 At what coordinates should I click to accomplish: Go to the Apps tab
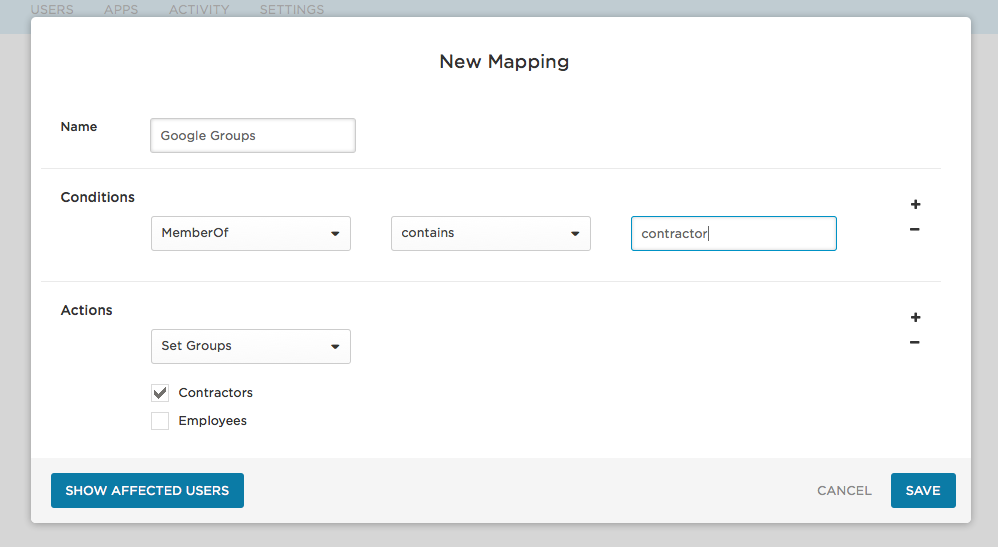click(x=121, y=10)
